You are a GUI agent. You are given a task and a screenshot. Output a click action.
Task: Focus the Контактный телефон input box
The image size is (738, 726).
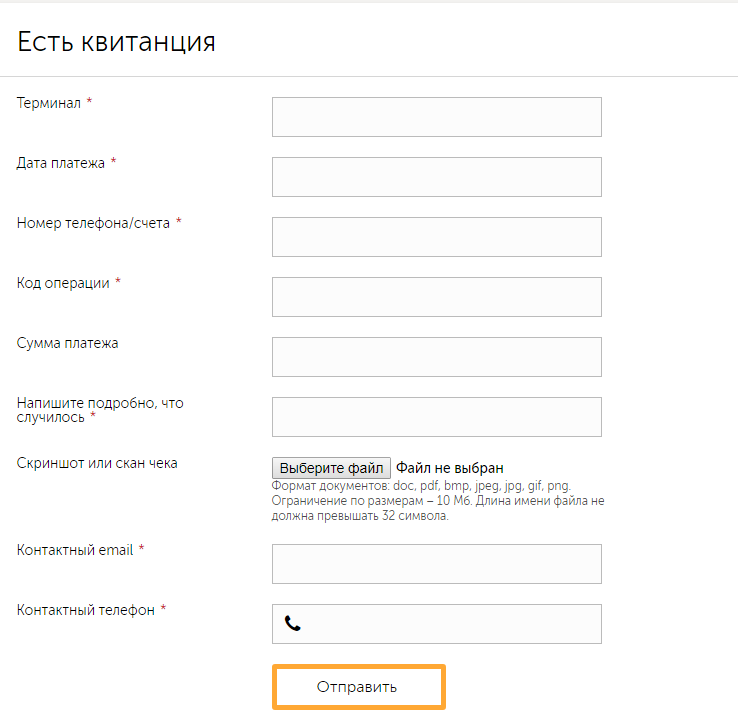click(450, 624)
